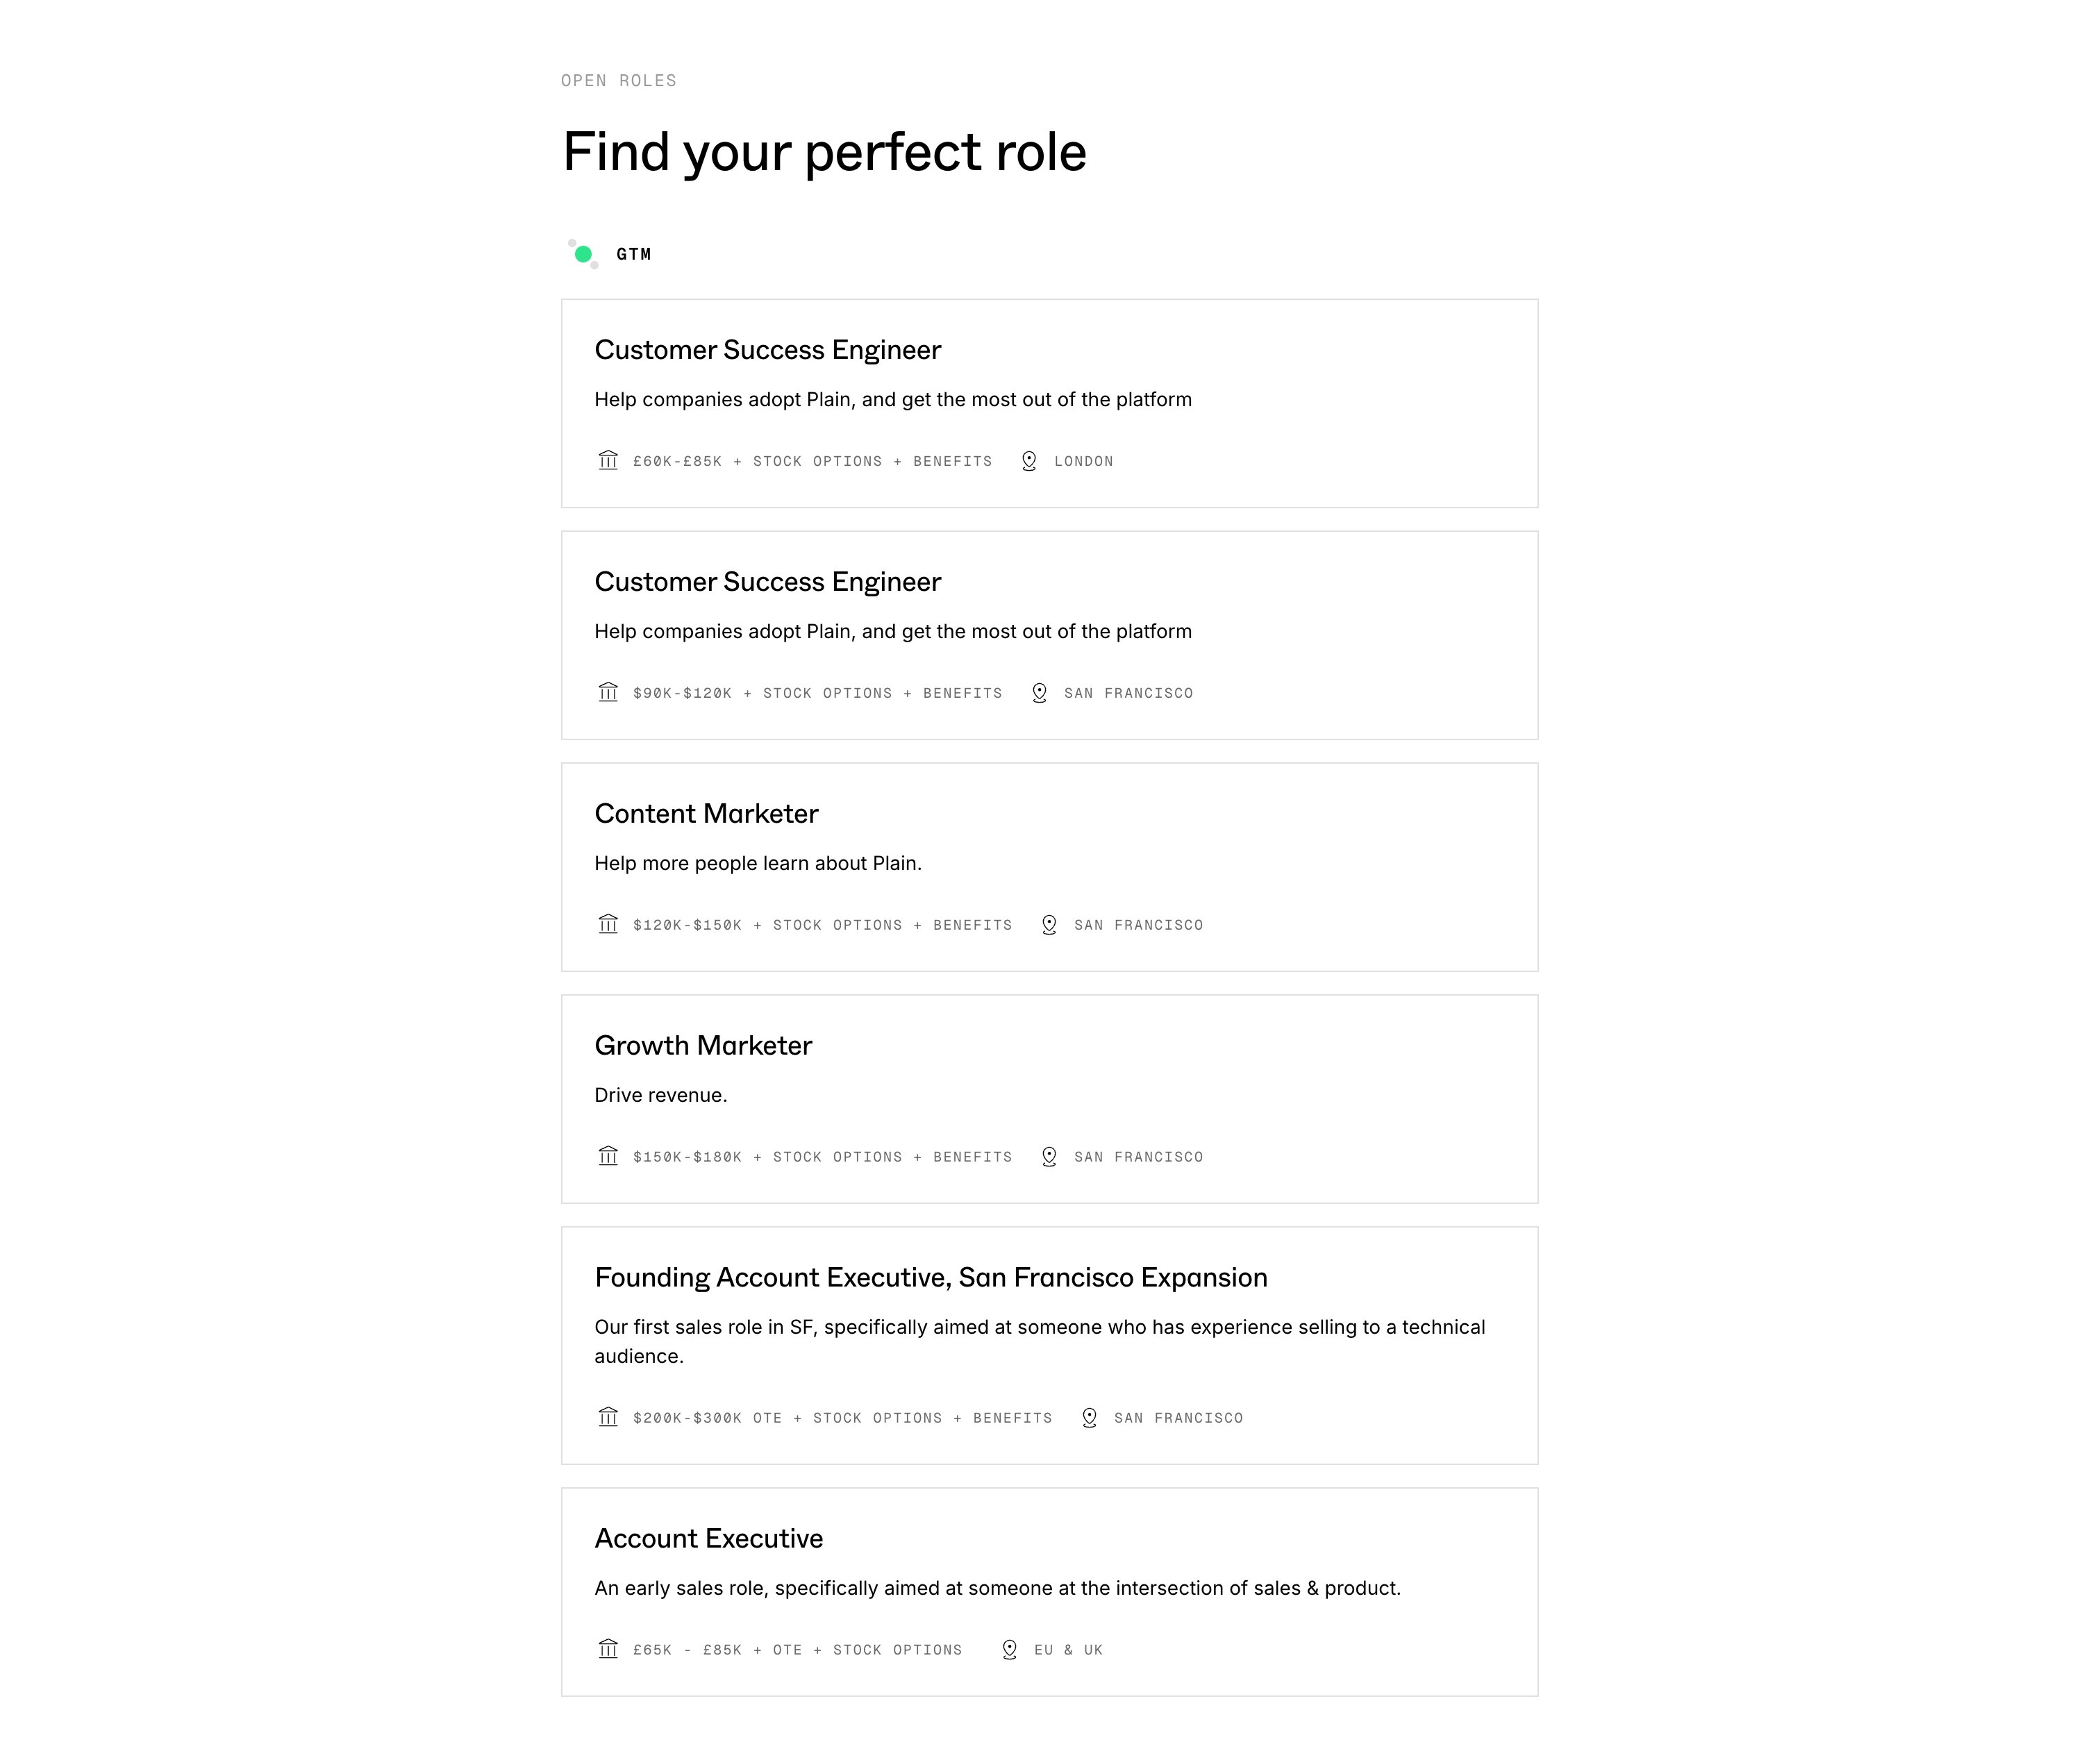Viewport: 2100px width, 1742px height.
Task: Click the bank icon beside $200K-$300K OTE
Action: 608,1417
